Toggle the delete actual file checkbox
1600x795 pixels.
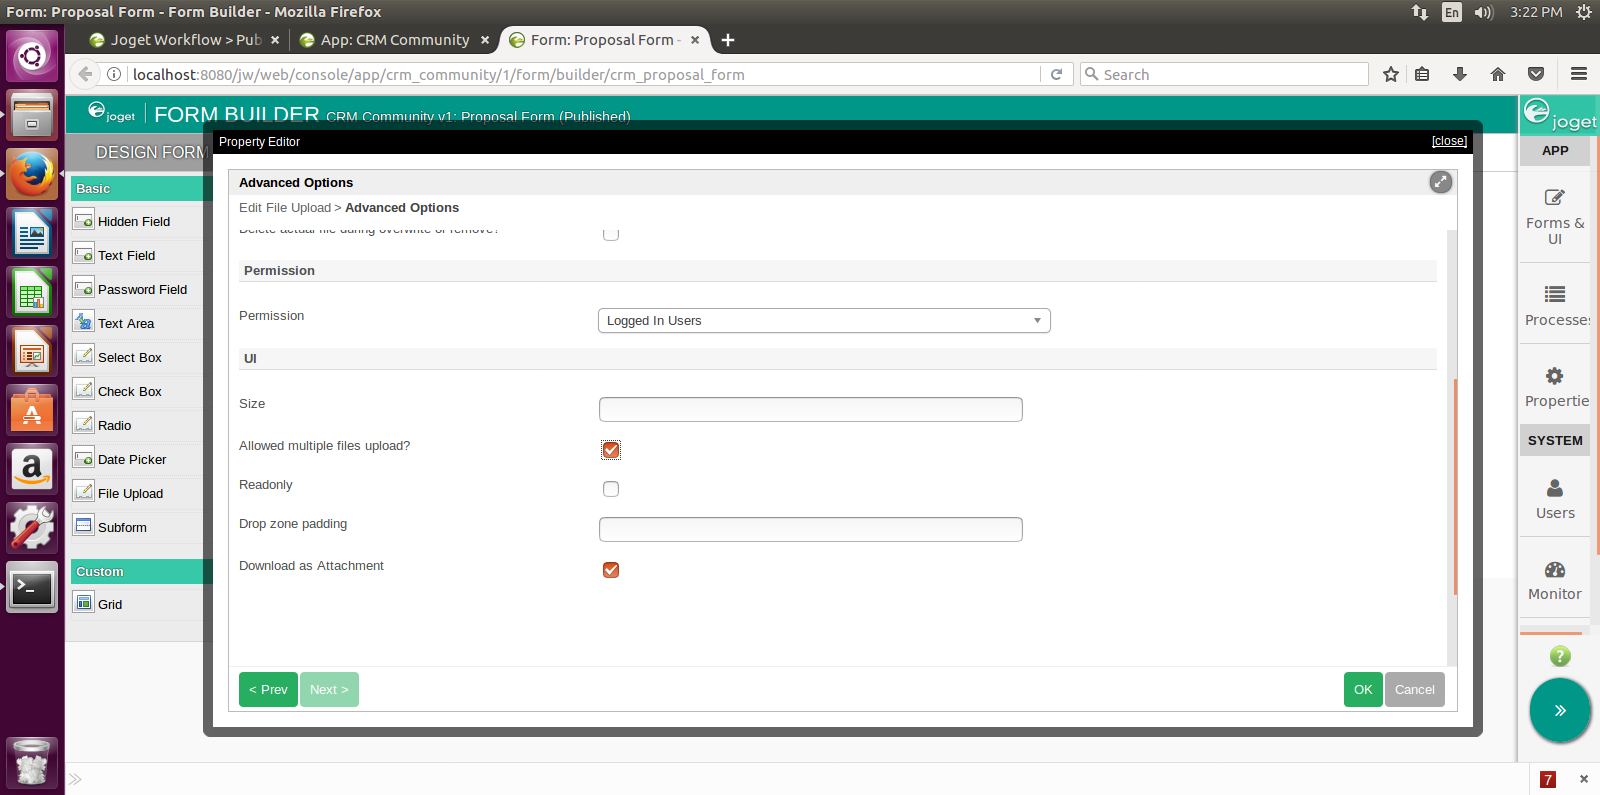611,234
